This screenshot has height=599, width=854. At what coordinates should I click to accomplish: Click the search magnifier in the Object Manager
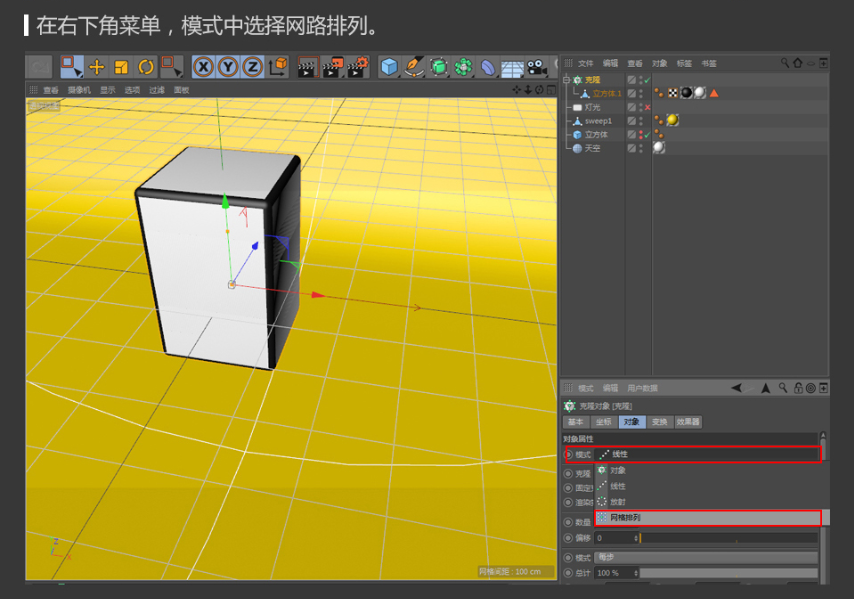[785, 63]
